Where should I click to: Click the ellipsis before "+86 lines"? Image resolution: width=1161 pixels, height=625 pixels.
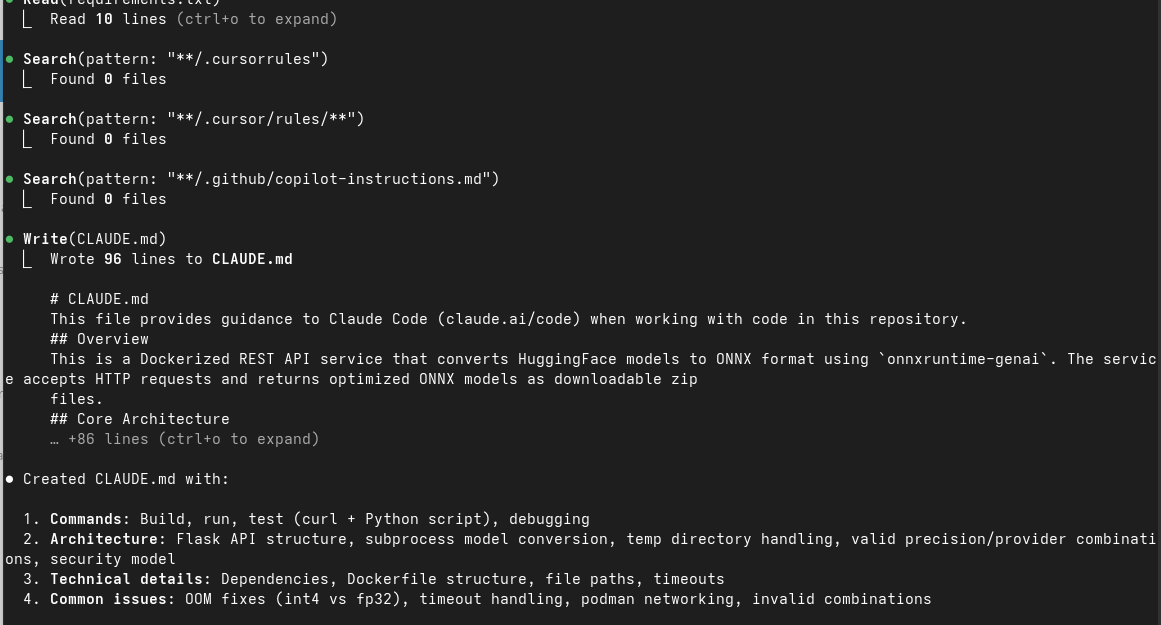click(55, 439)
